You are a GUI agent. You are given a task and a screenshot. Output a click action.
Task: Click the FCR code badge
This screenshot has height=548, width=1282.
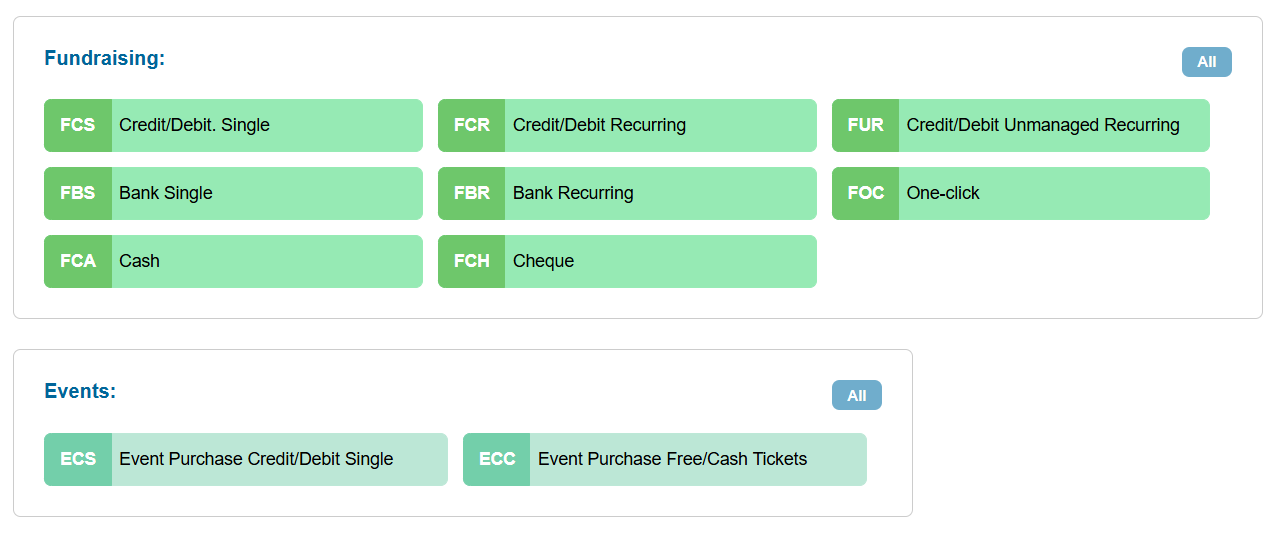pyautogui.click(x=471, y=125)
